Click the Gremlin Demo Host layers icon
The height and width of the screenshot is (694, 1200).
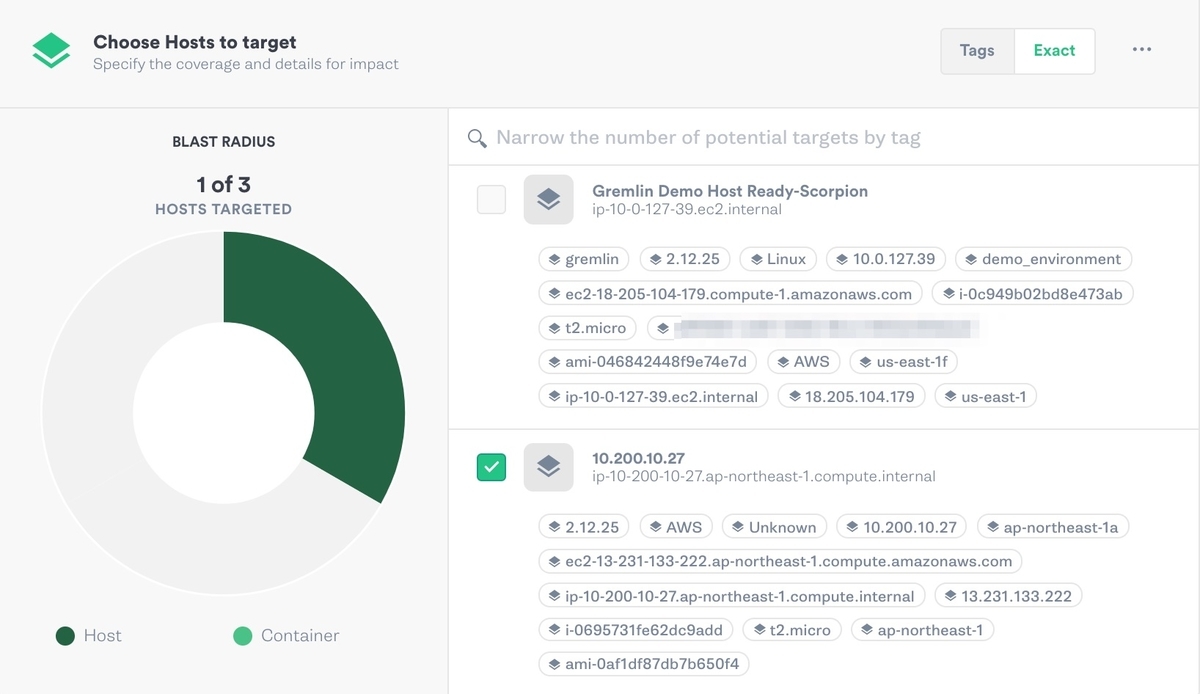548,199
